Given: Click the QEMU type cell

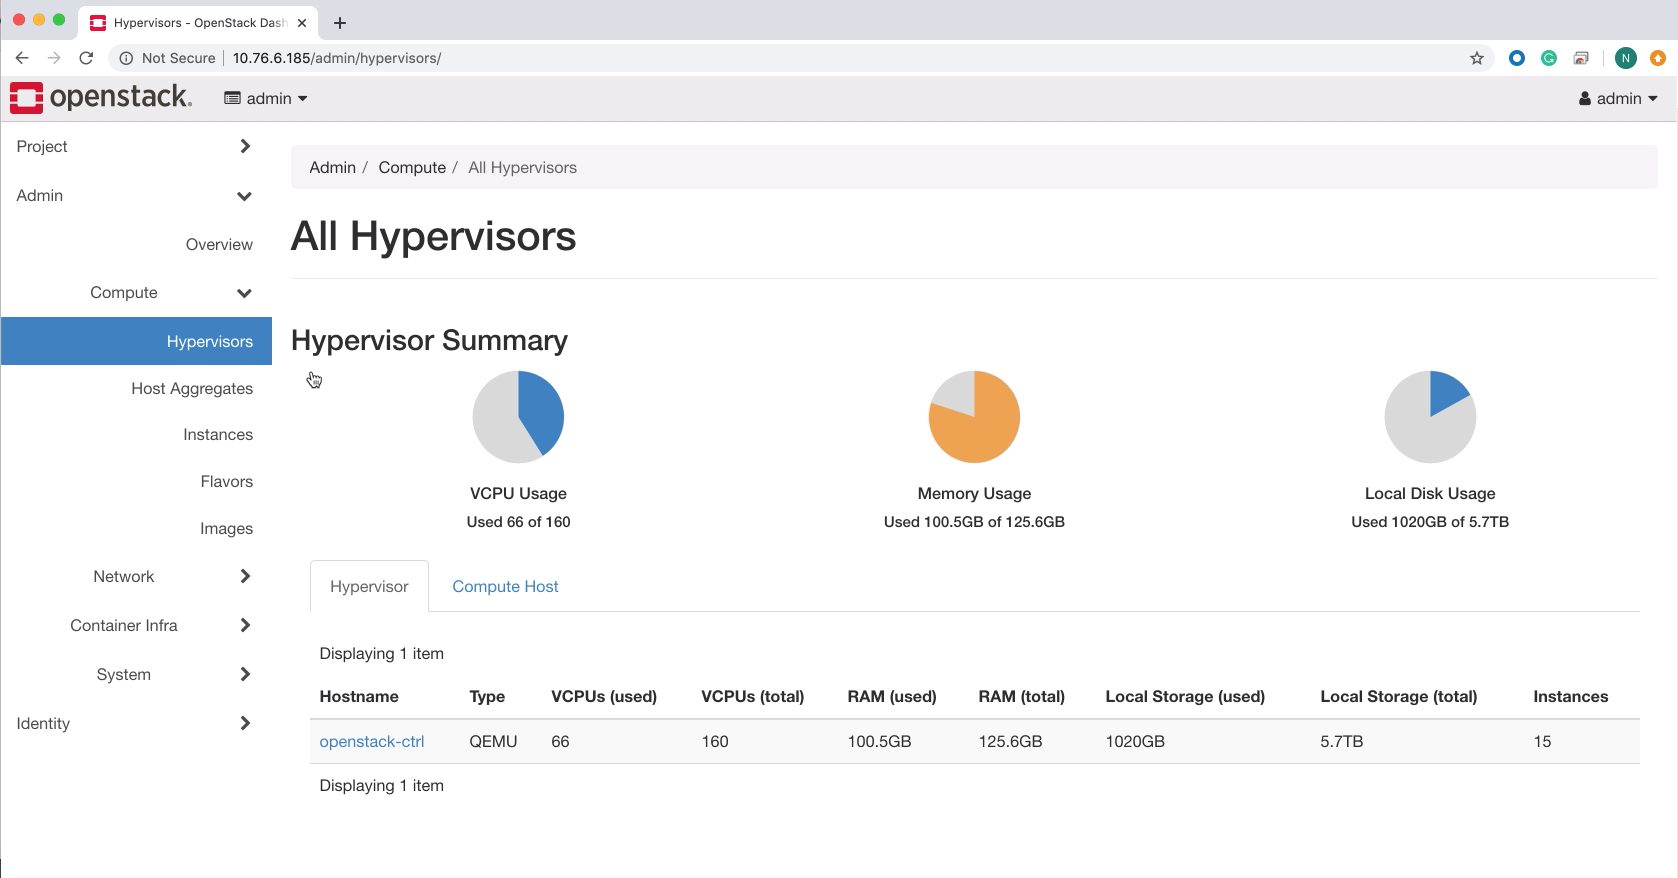Looking at the screenshot, I should [x=493, y=741].
